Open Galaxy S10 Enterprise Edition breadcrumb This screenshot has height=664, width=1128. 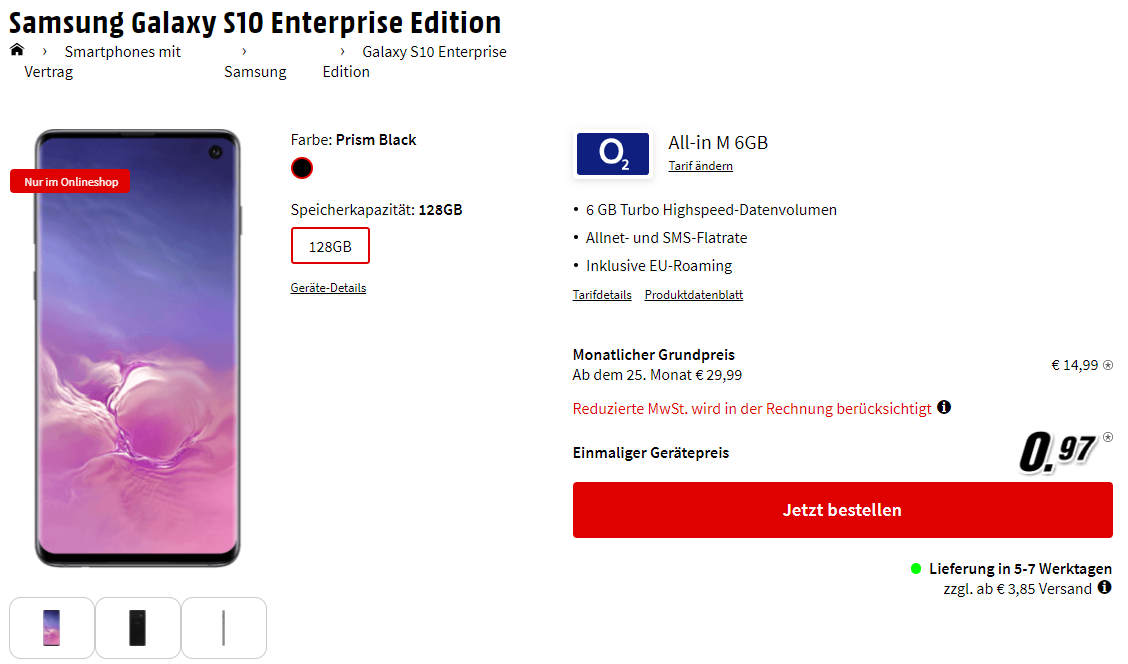pos(433,52)
